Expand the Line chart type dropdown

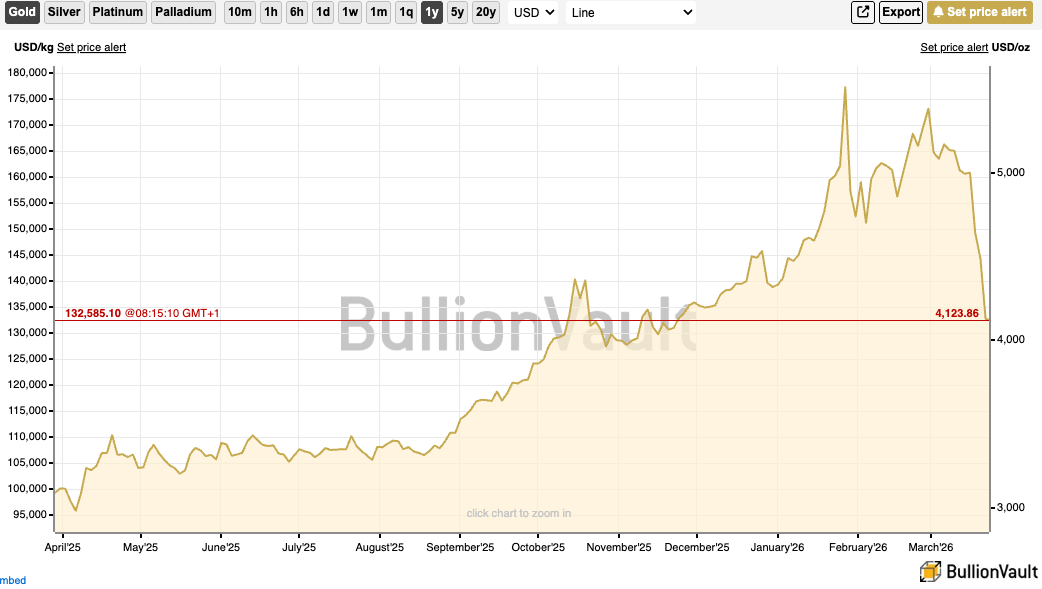pos(631,12)
